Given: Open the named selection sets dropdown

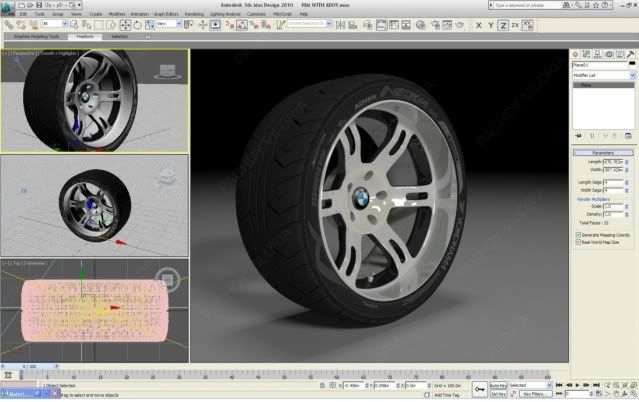Looking at the screenshot, I should [x=310, y=24].
